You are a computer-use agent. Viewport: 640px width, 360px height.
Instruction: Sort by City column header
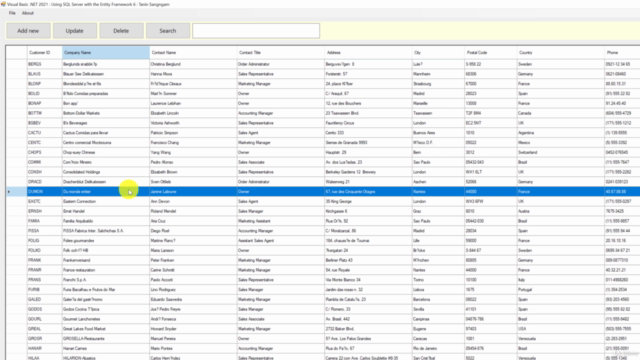tap(438, 53)
